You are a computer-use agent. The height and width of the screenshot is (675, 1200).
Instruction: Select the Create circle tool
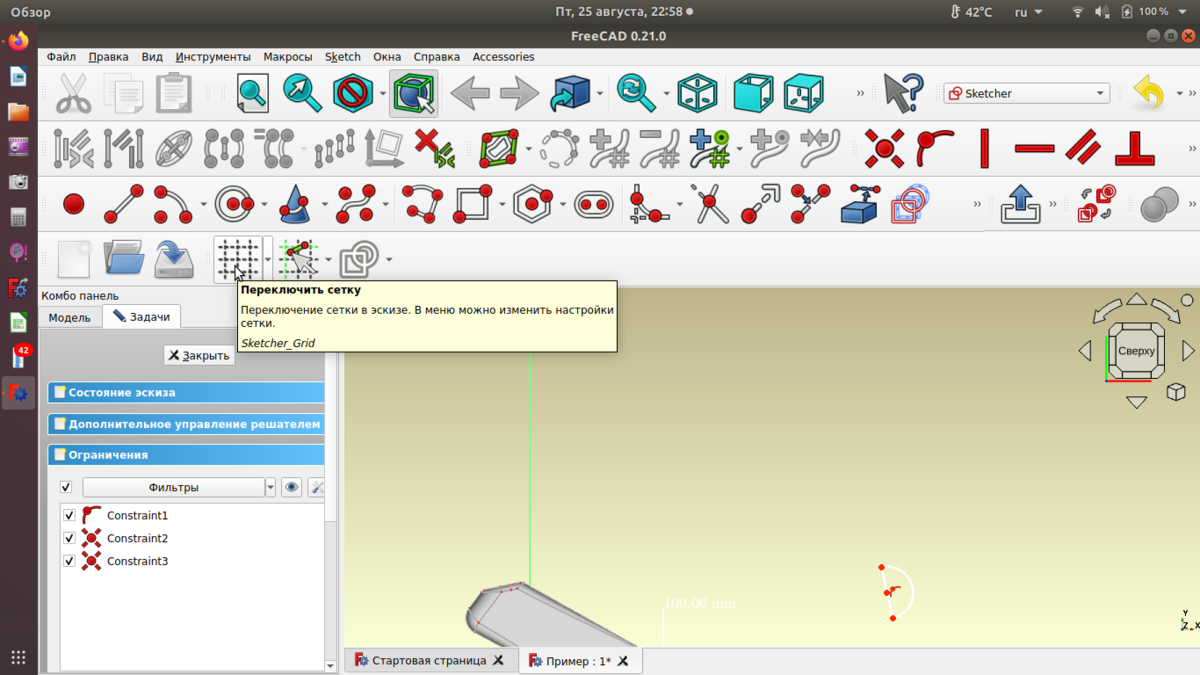click(234, 205)
